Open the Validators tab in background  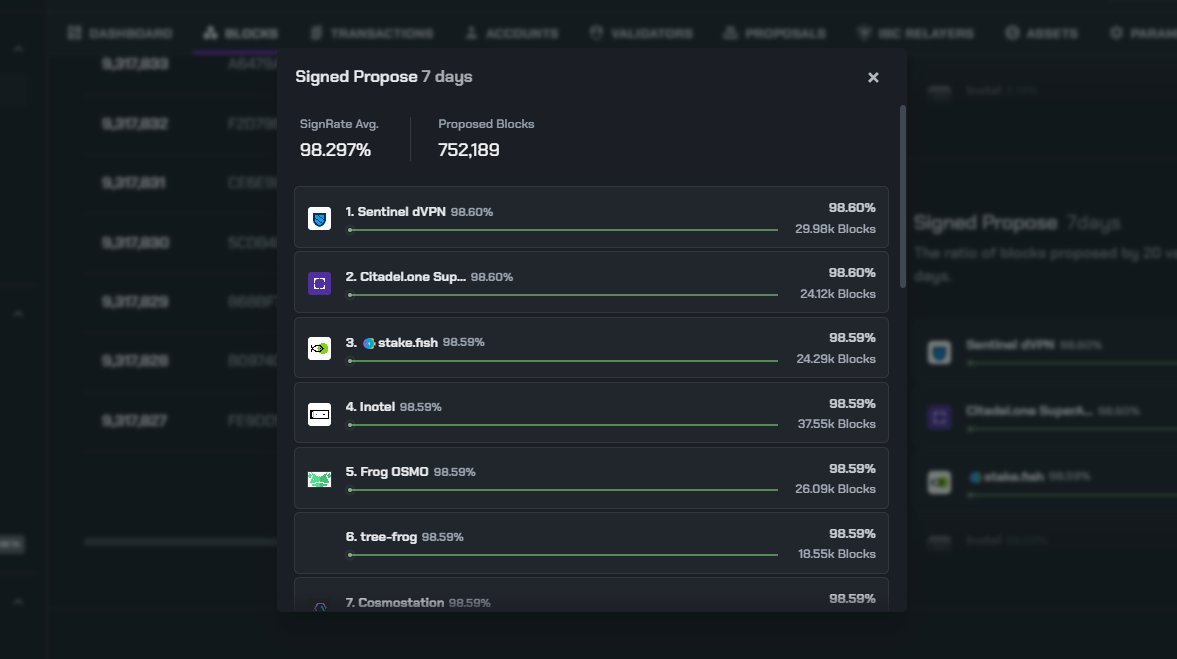click(640, 33)
